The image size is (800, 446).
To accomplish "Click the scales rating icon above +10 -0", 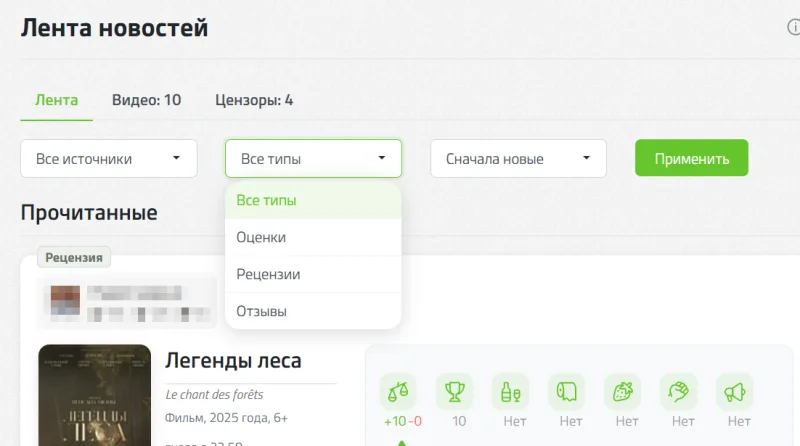I will (398, 392).
